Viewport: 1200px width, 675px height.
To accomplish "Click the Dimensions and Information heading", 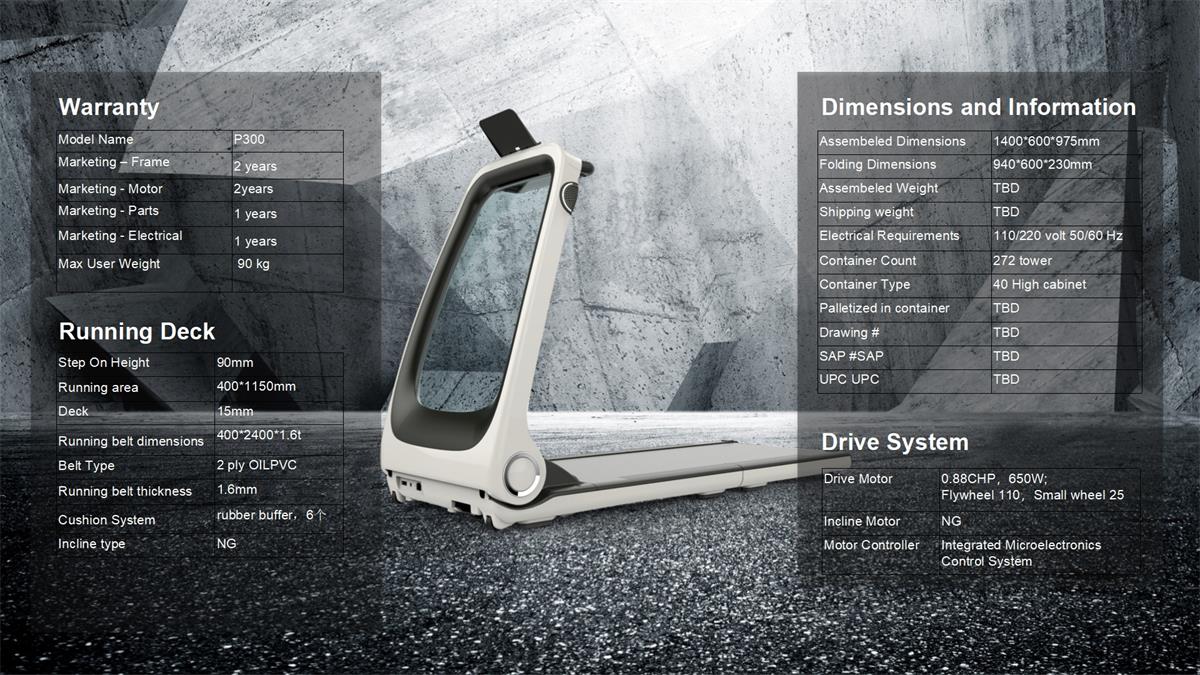I will tap(978, 107).
